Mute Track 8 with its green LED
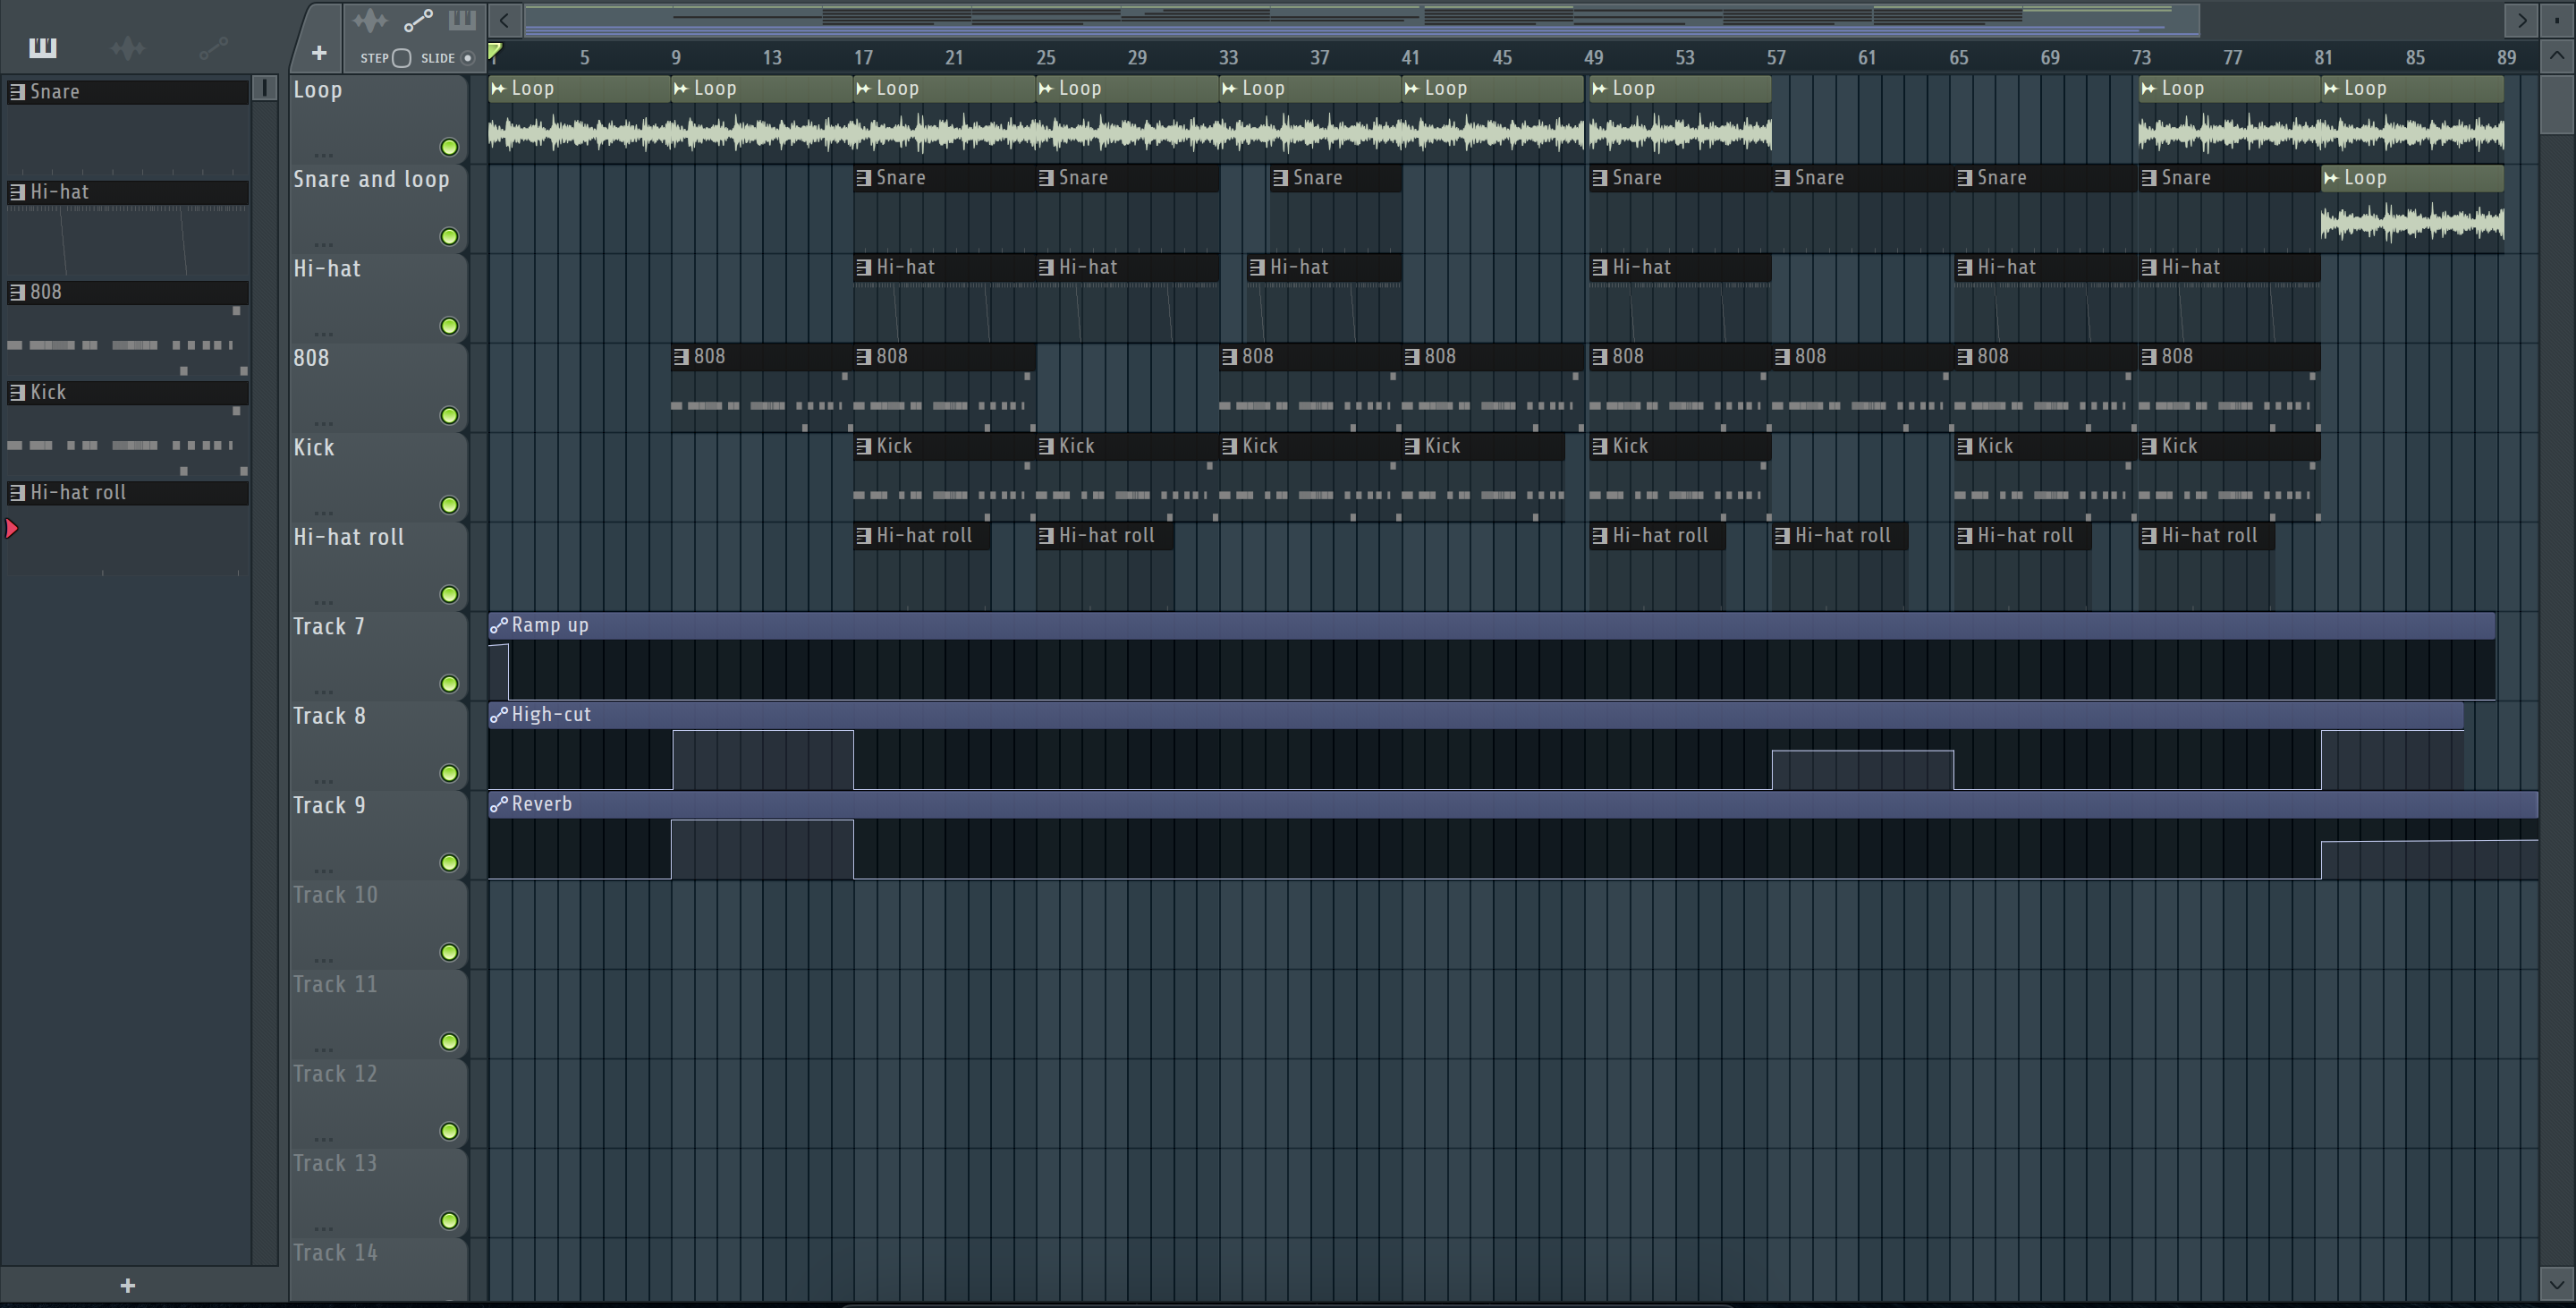This screenshot has width=2576, height=1308. tap(450, 774)
